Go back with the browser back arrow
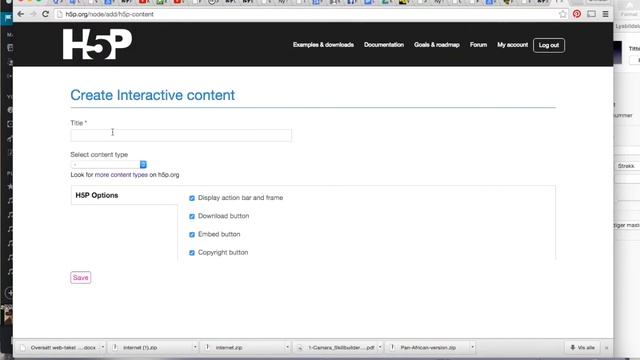 coord(20,14)
